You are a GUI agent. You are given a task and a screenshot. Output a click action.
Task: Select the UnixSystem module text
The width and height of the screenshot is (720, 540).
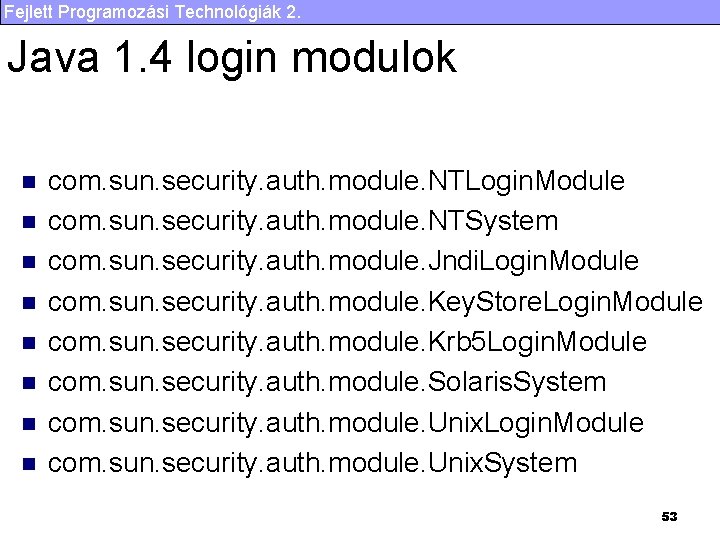[x=312, y=463]
